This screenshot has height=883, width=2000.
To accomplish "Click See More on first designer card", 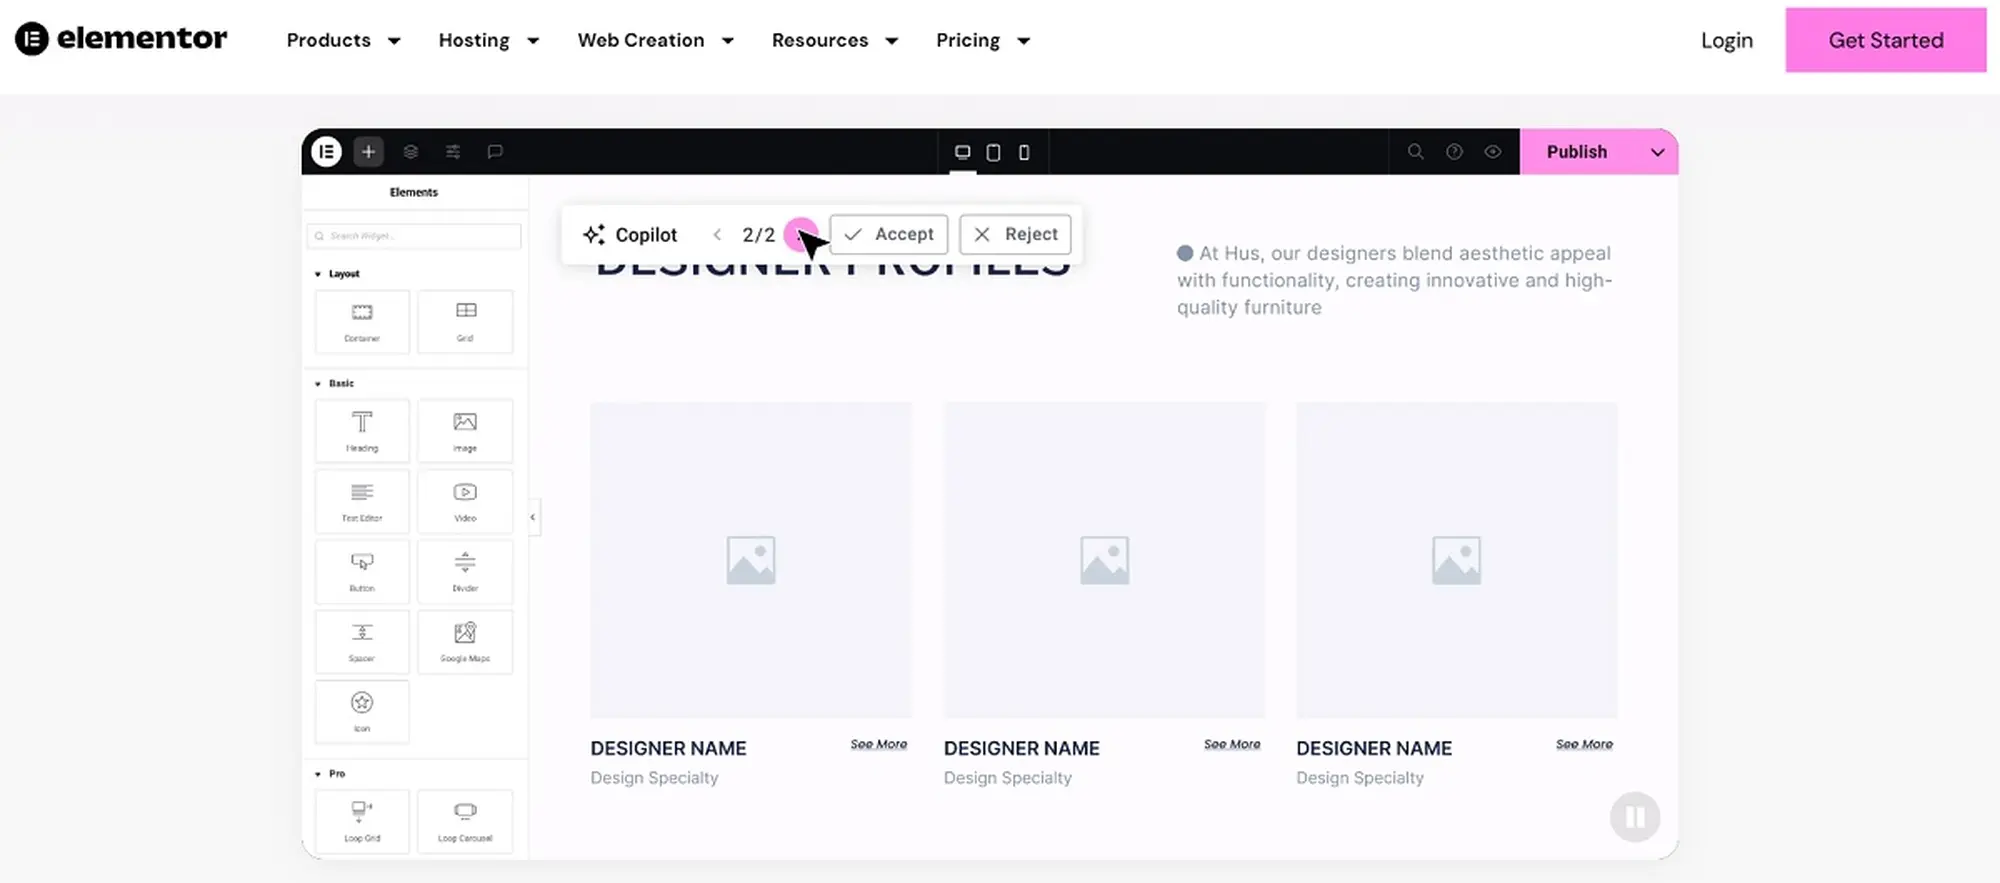I will [x=879, y=744].
